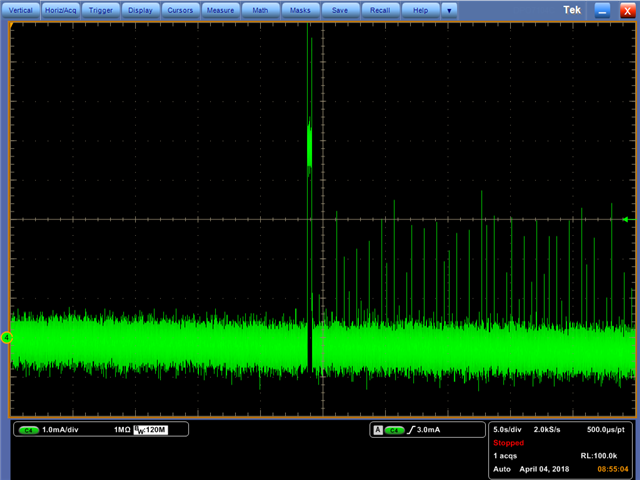Click the 1MΩ input termination readout
The width and height of the screenshot is (640, 480).
point(122,430)
